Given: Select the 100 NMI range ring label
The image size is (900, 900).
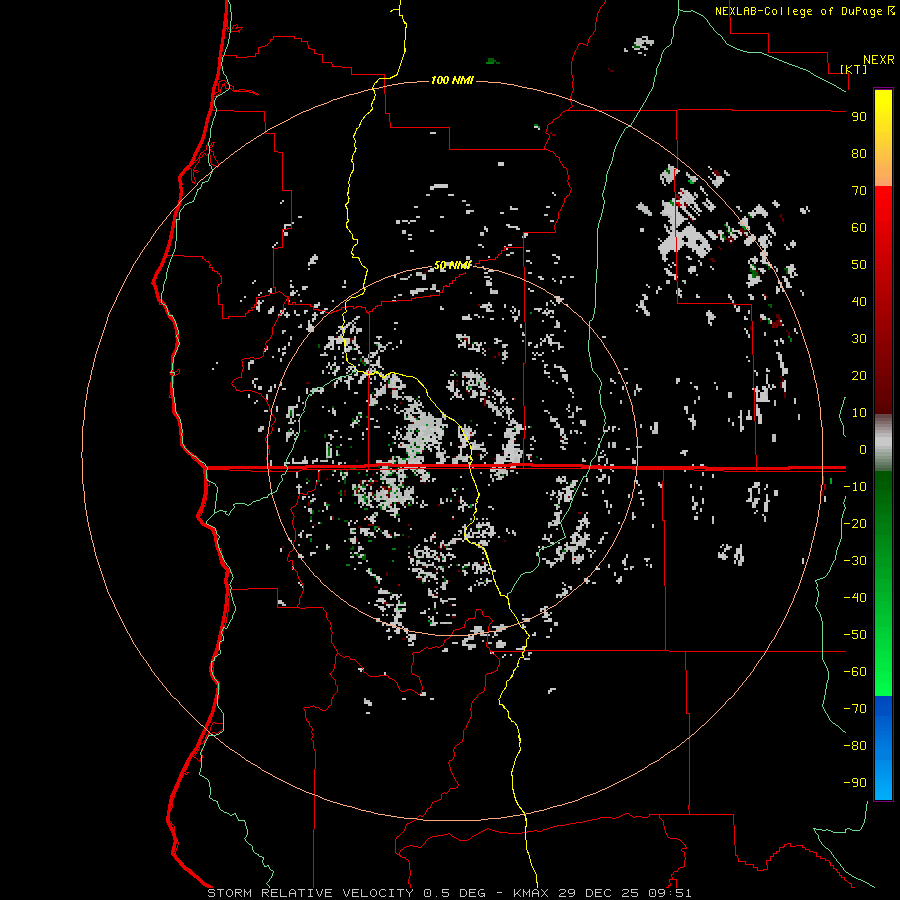Looking at the screenshot, I should tap(452, 80).
